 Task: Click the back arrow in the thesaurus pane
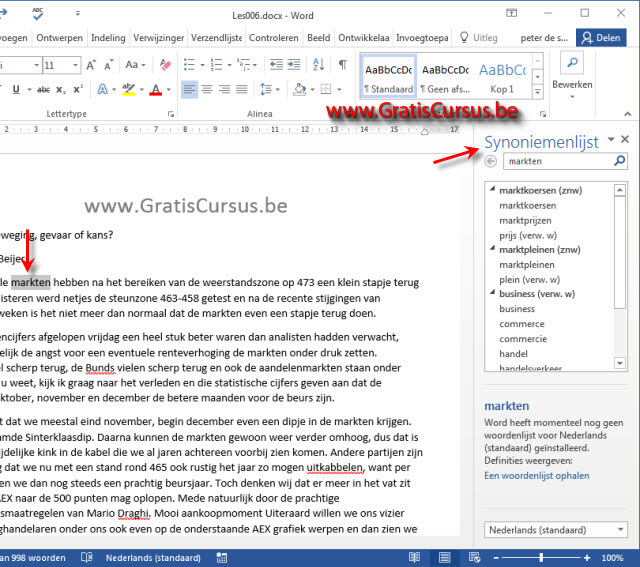[x=491, y=162]
